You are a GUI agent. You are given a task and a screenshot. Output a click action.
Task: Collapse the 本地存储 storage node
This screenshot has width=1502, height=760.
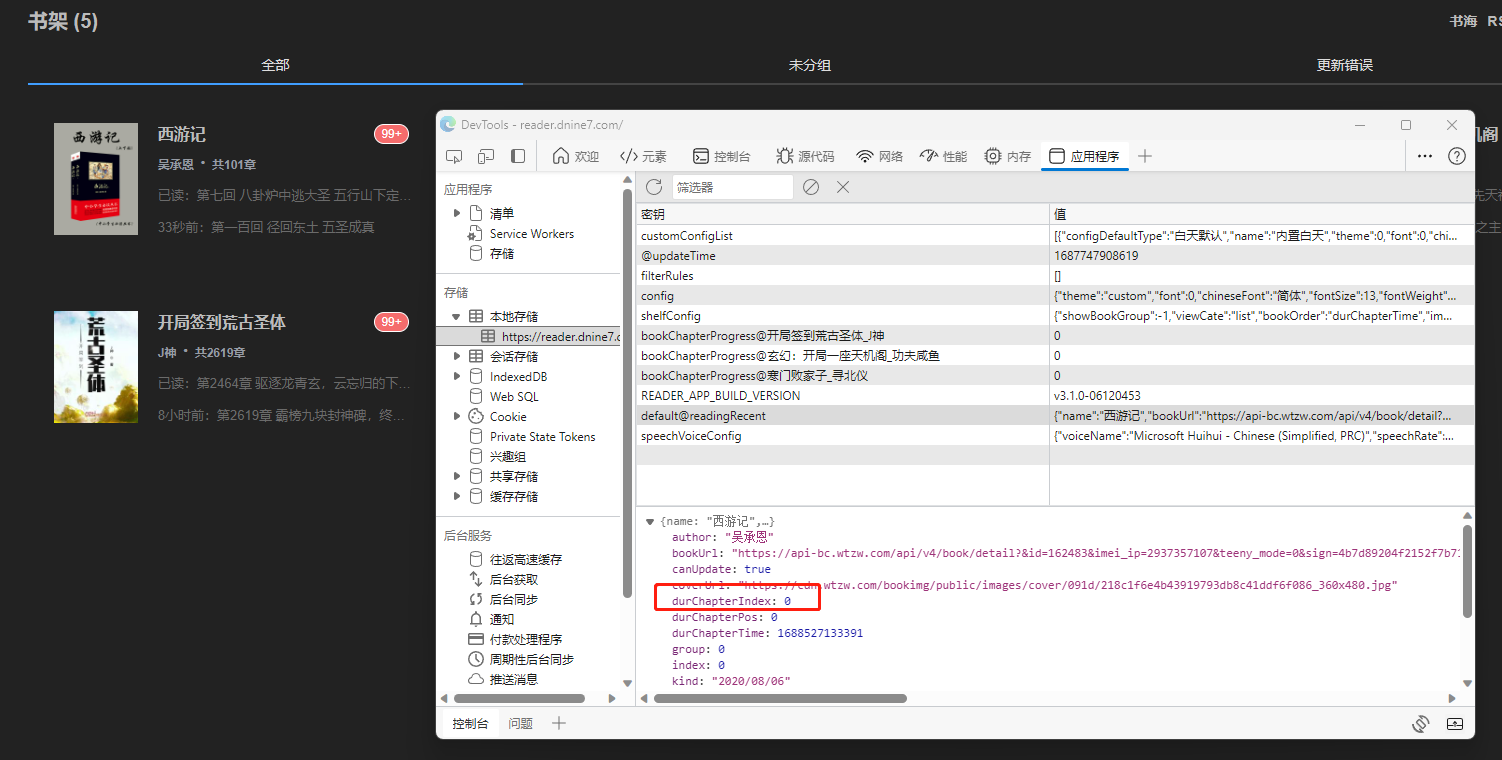(x=458, y=316)
